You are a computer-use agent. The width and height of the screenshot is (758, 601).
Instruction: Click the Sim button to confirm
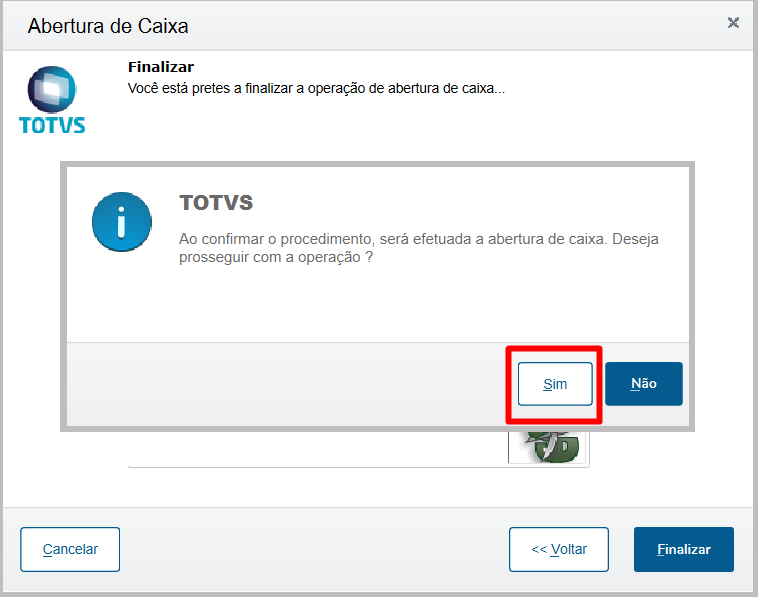pos(555,384)
